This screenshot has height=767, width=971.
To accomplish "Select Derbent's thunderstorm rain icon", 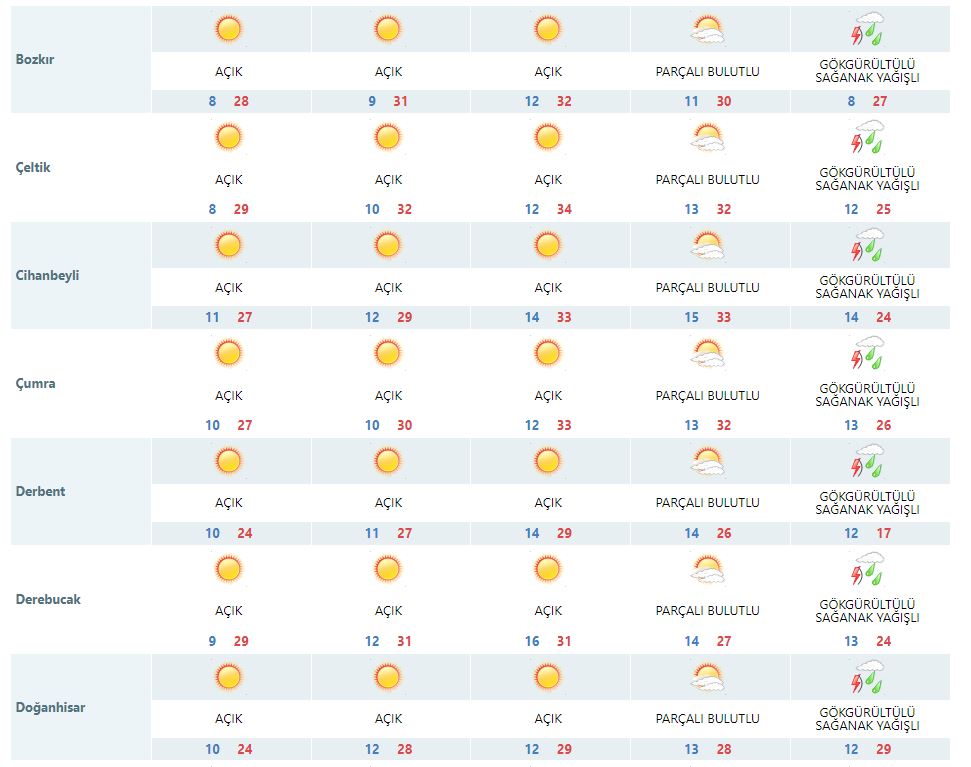I will [867, 462].
